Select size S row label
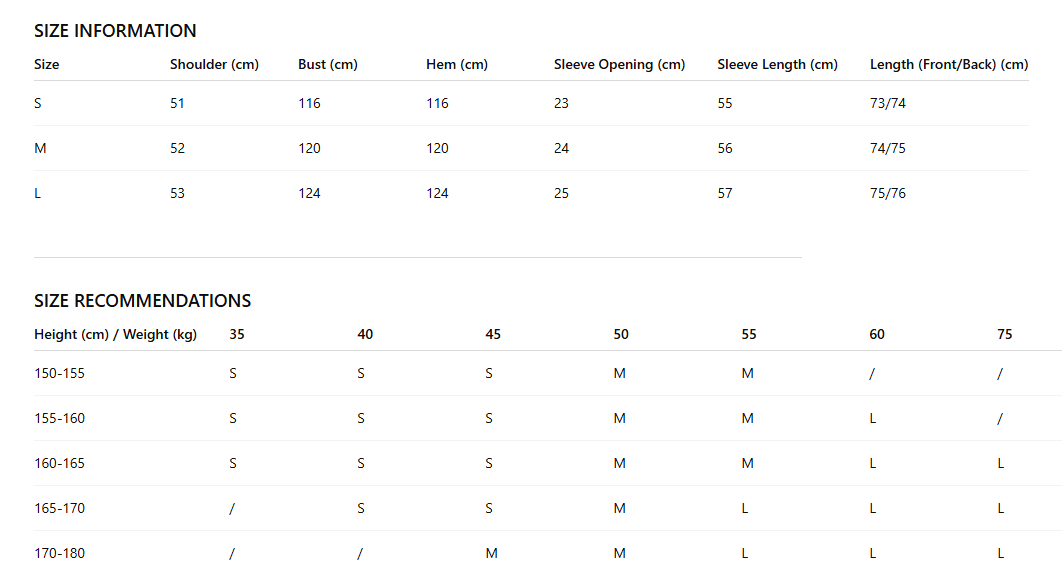The height and width of the screenshot is (585, 1062). click(38, 103)
